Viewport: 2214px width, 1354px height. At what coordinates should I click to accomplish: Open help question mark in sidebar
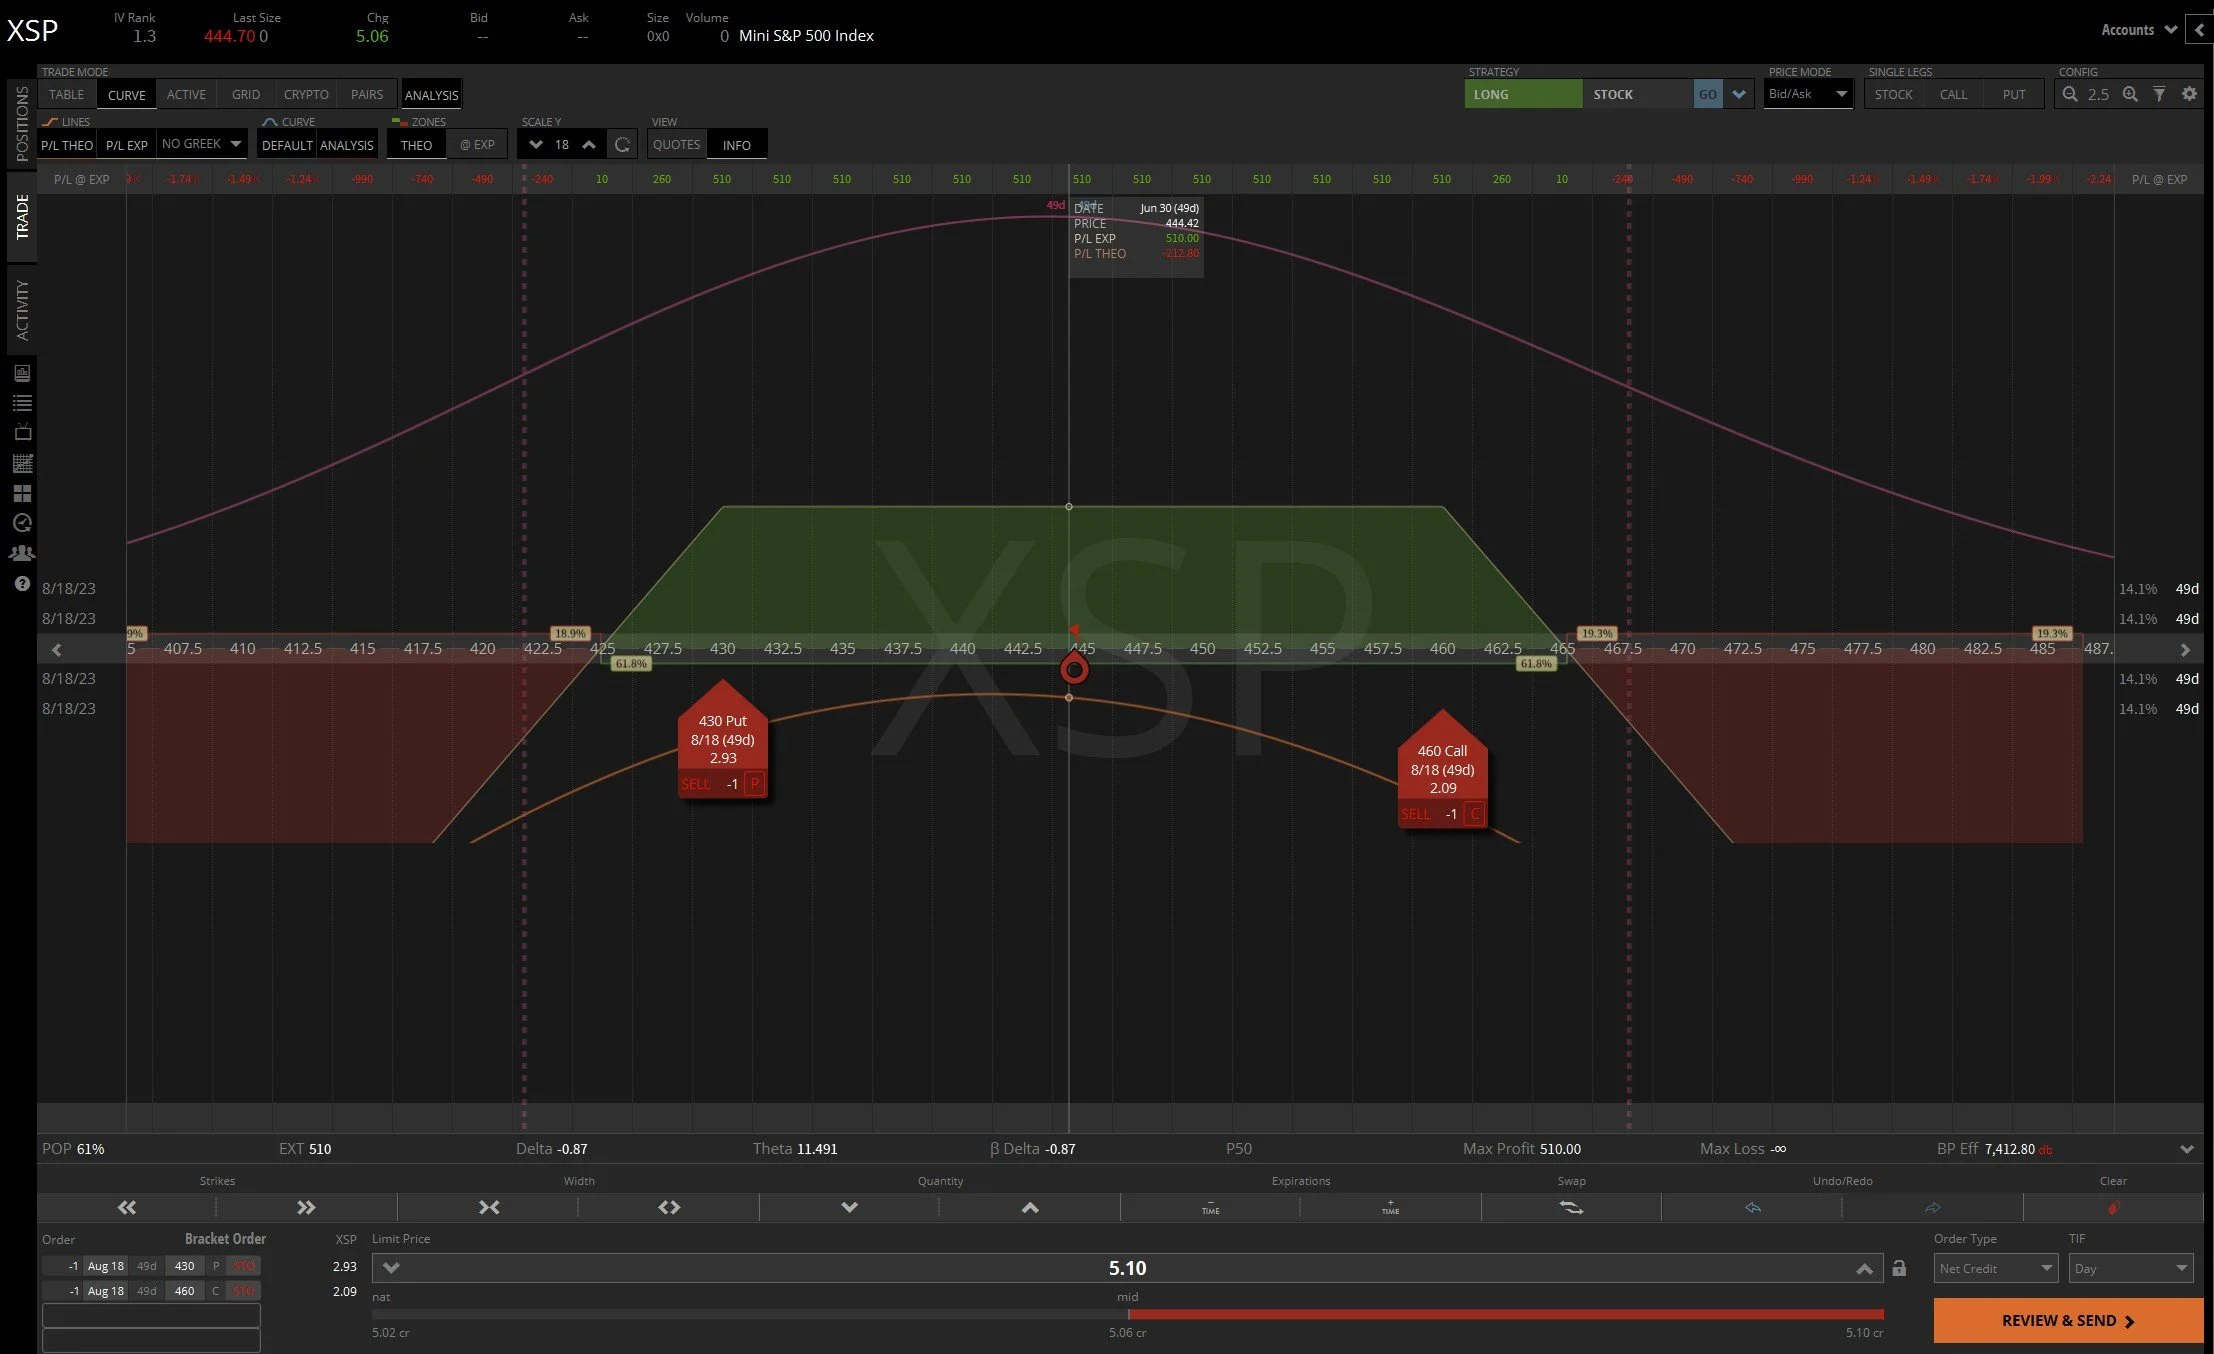point(22,583)
